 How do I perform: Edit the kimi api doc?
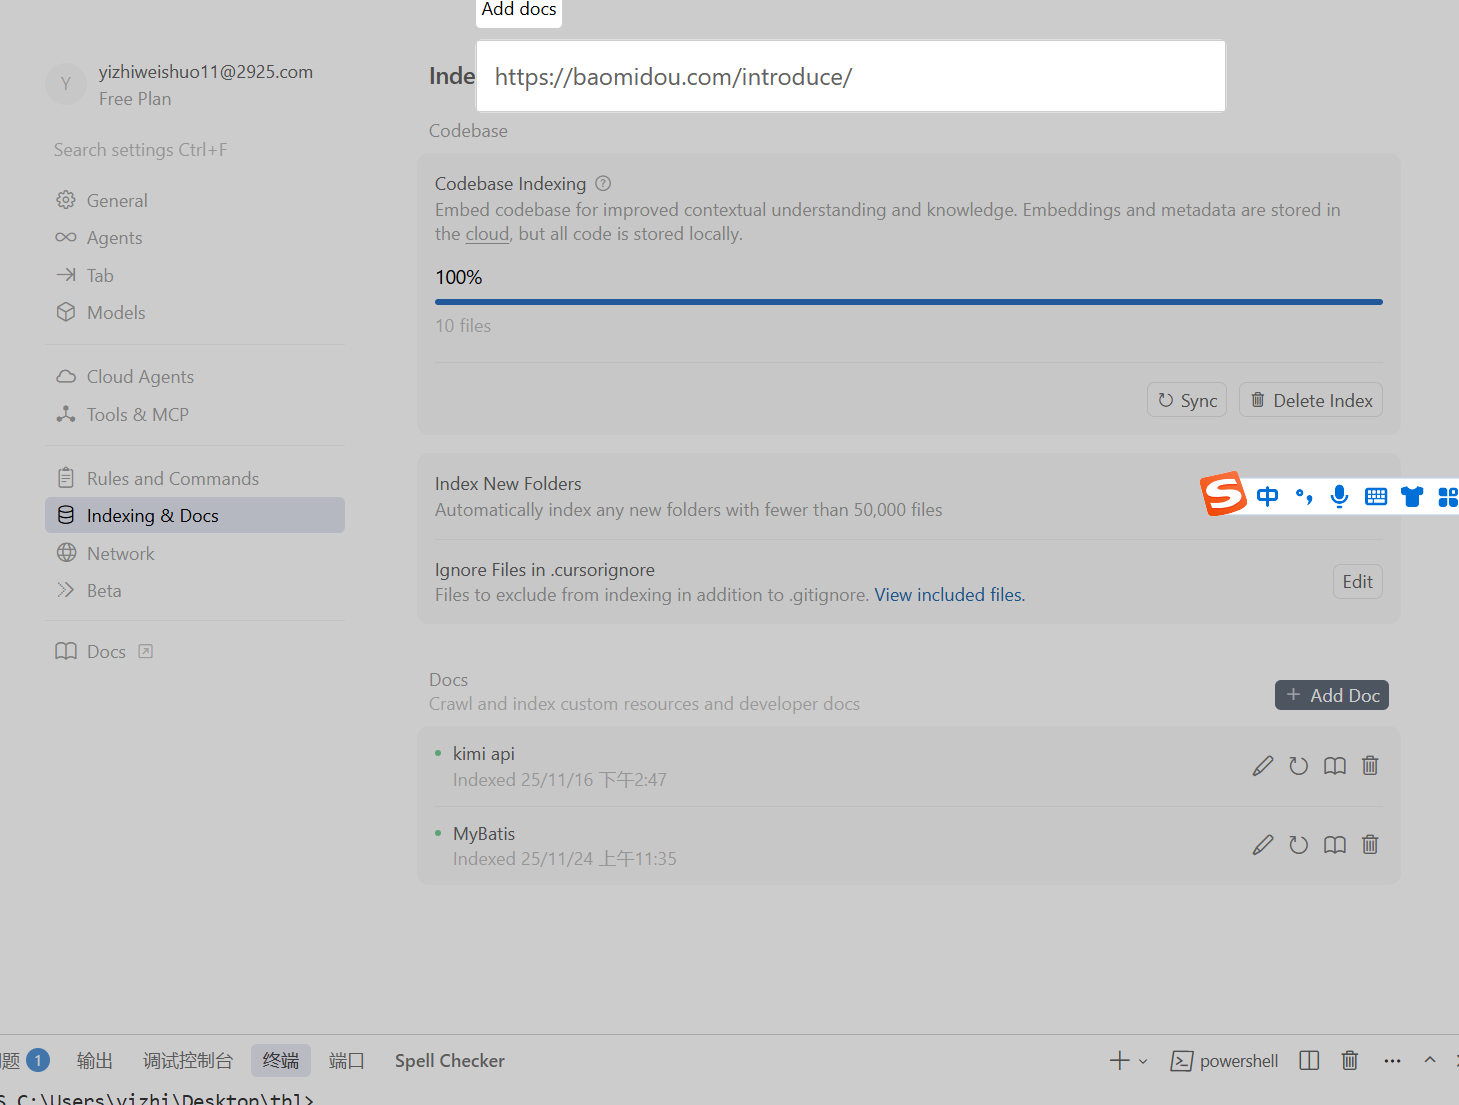click(x=1263, y=766)
